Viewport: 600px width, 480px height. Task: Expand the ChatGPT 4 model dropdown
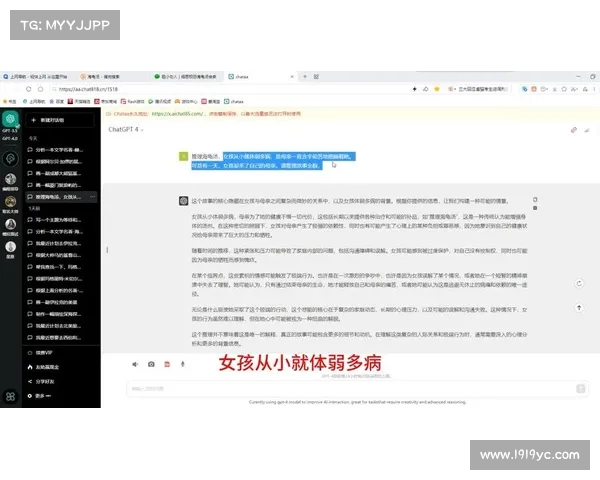pos(126,129)
